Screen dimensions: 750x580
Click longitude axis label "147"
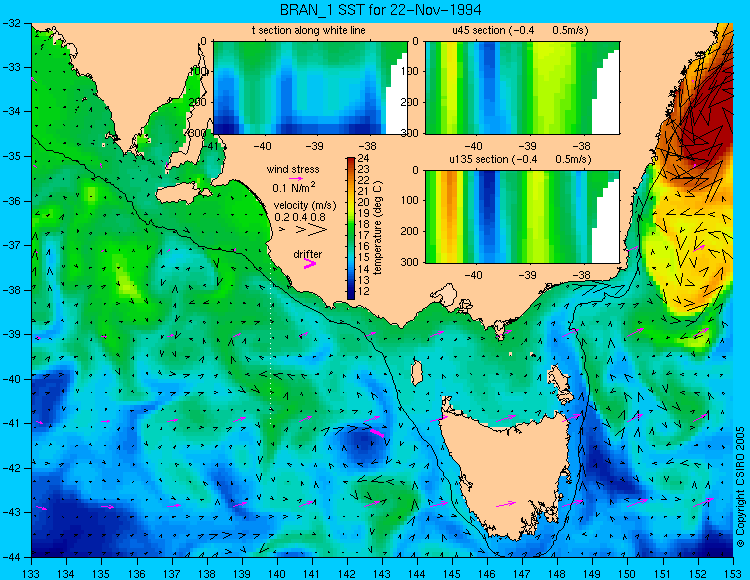(x=522, y=574)
